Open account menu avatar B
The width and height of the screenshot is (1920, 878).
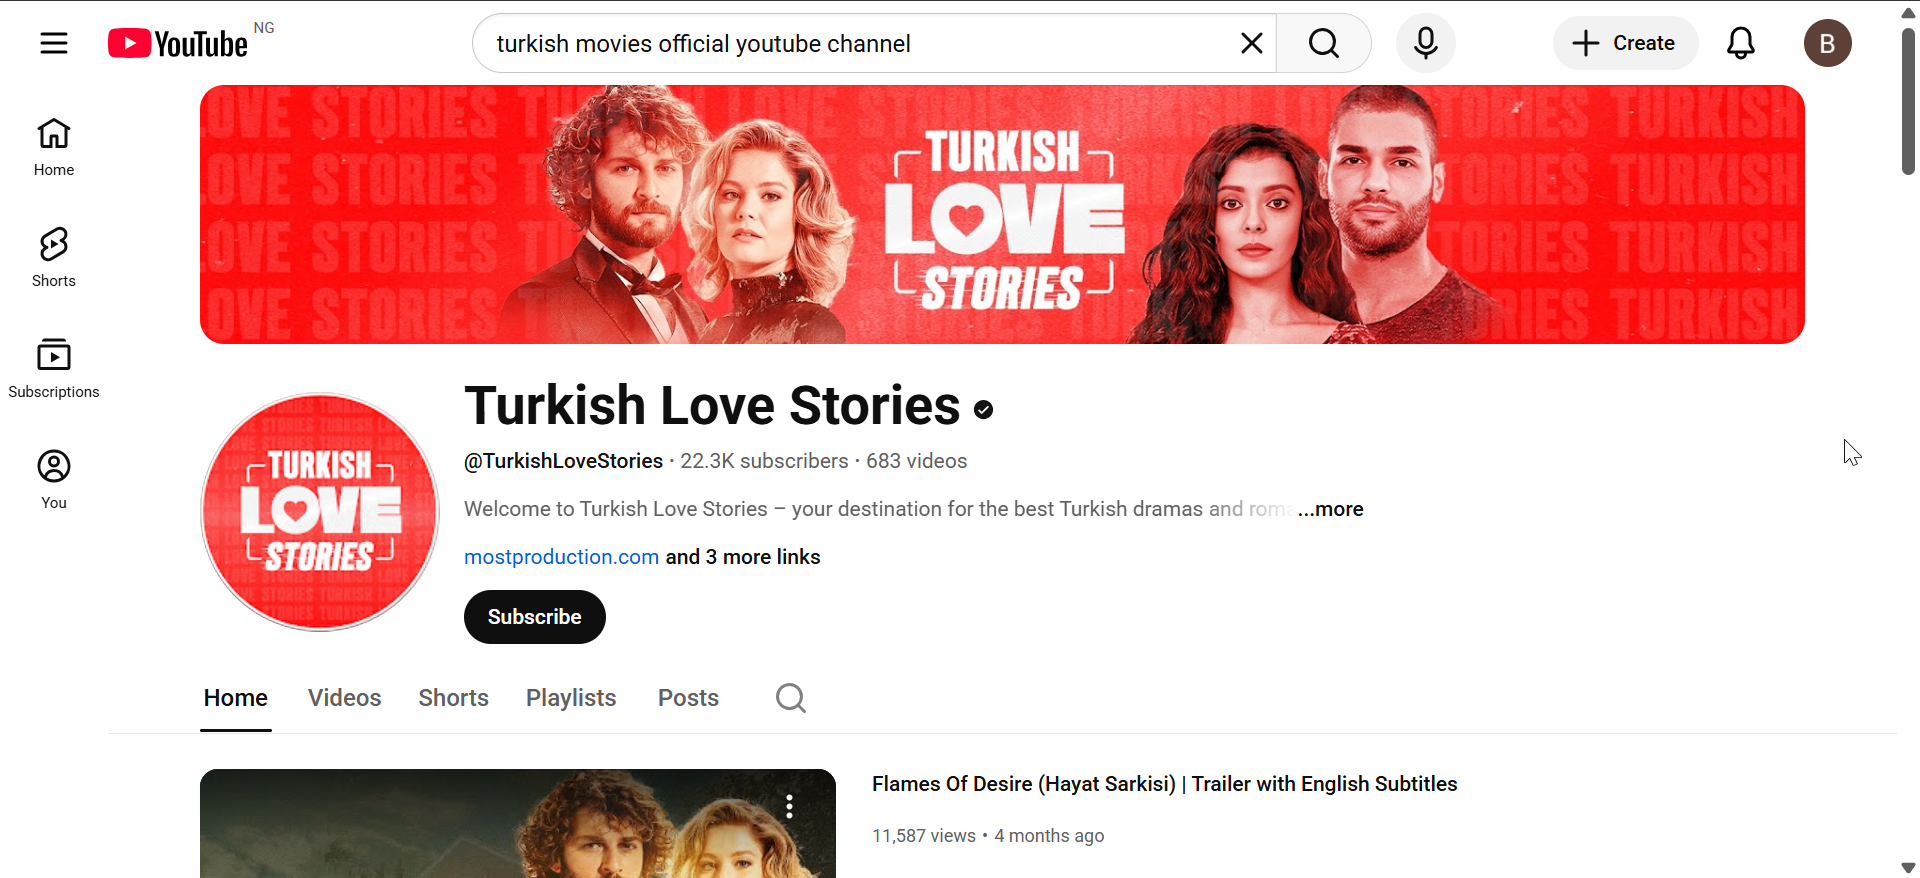coord(1828,43)
